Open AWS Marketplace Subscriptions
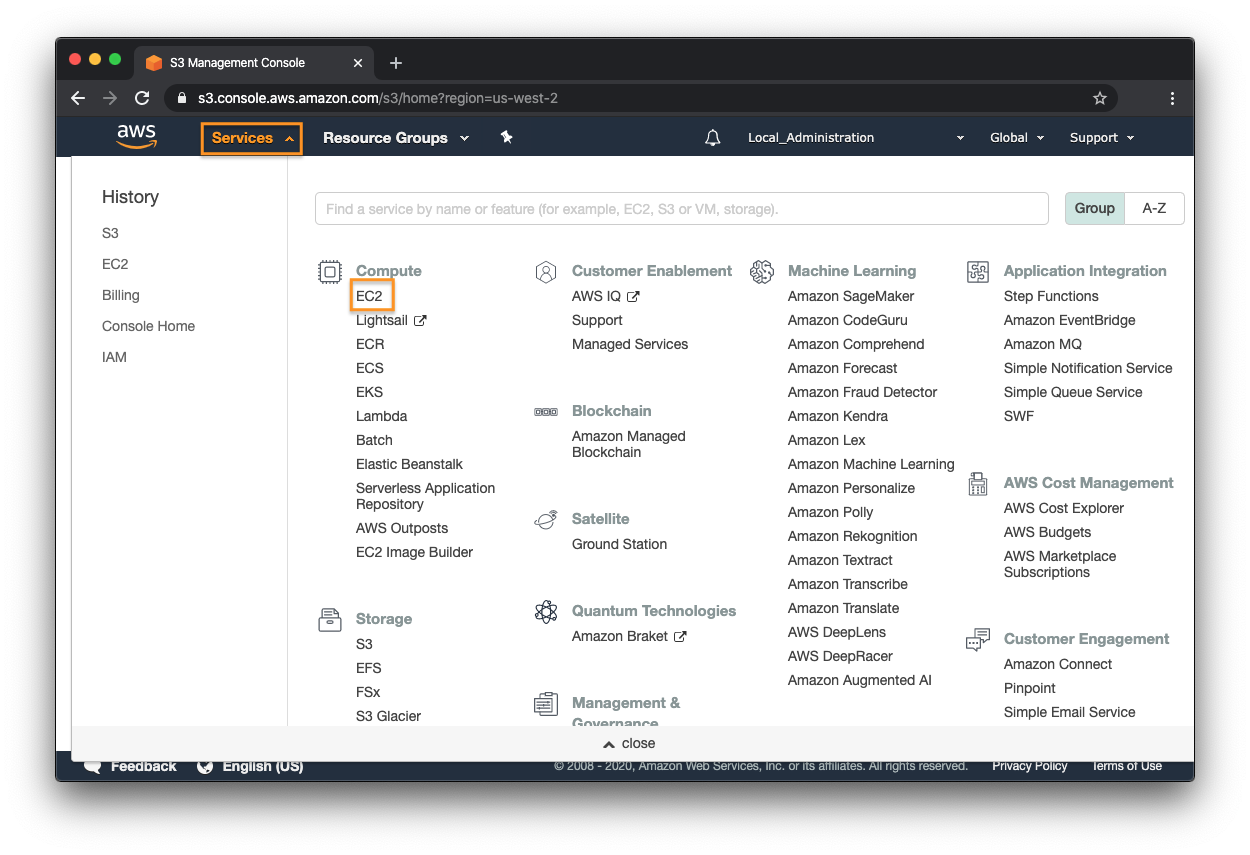Viewport: 1250px width, 855px height. (1060, 564)
